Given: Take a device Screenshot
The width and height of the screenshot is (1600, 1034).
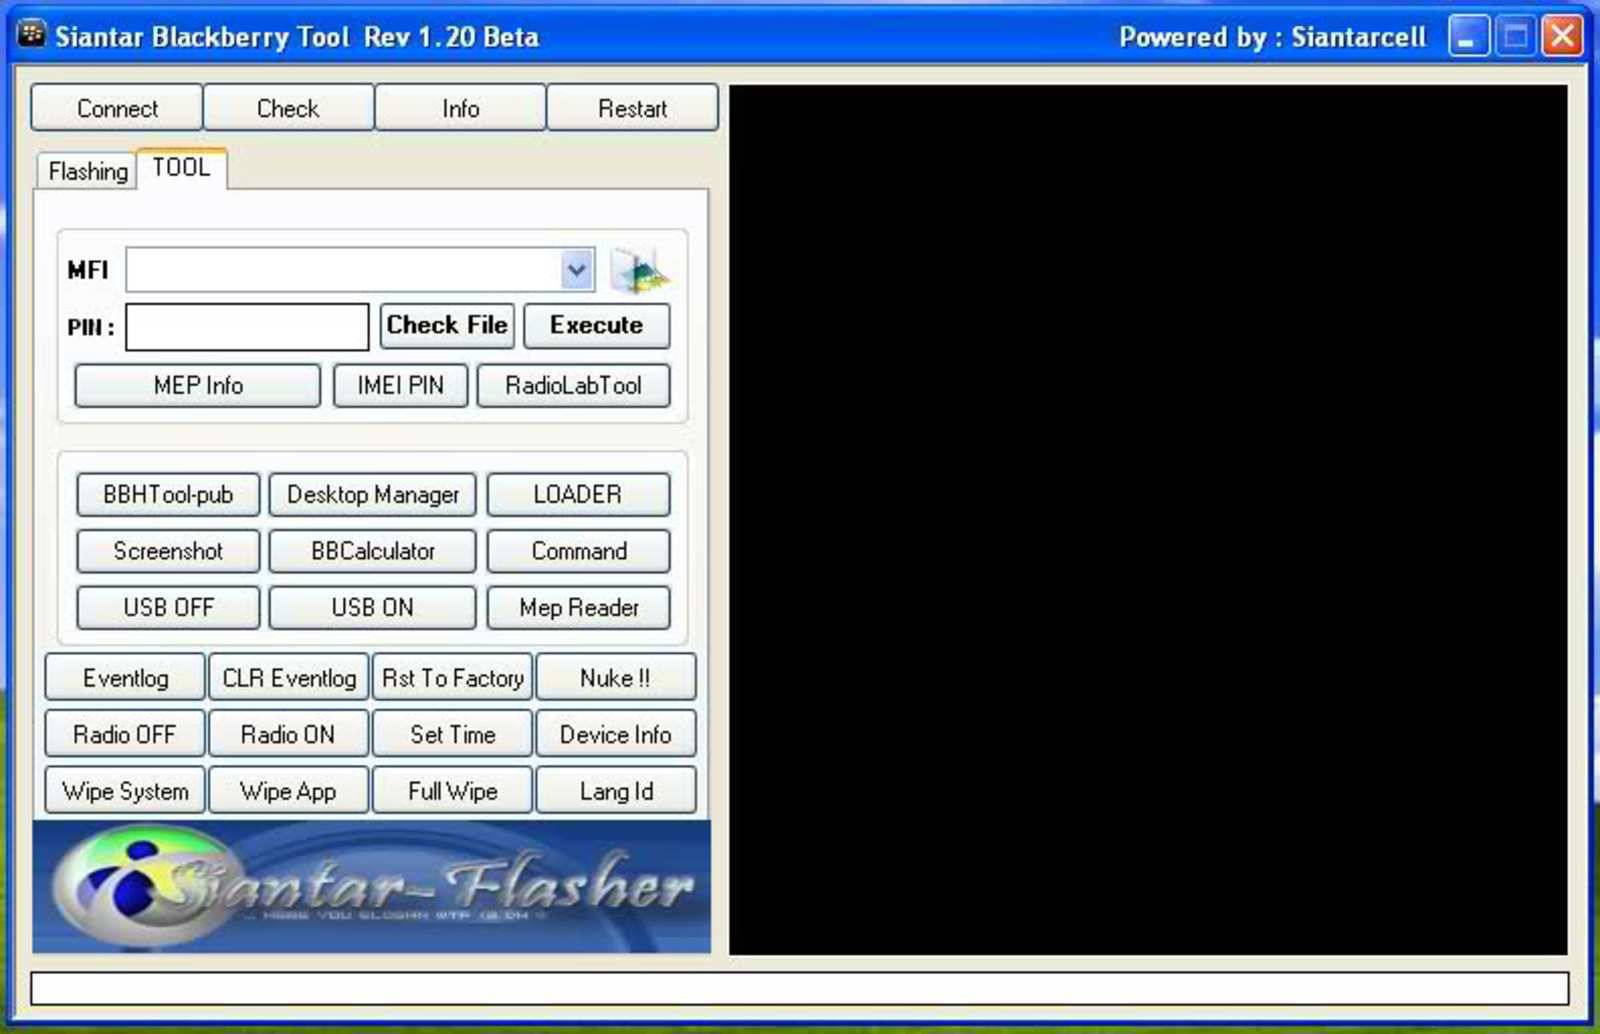Looking at the screenshot, I should point(168,551).
